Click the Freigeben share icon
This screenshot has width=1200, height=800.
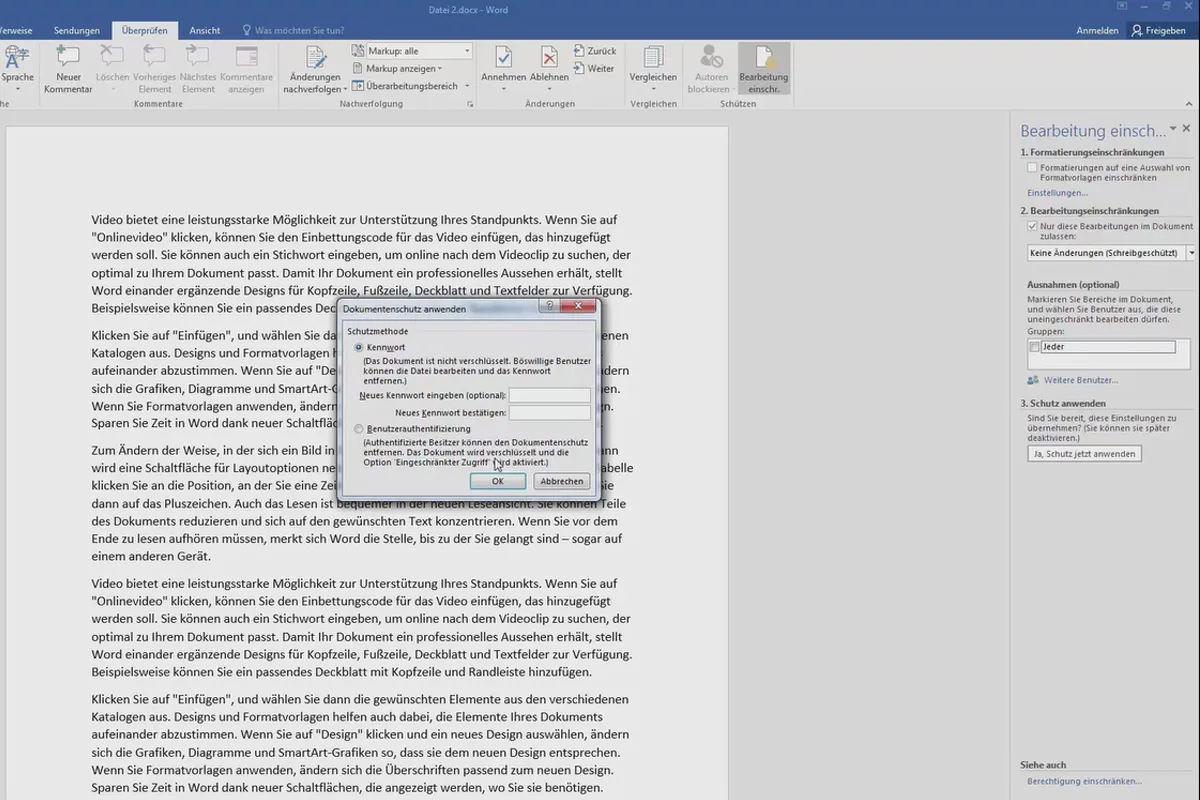point(1137,31)
